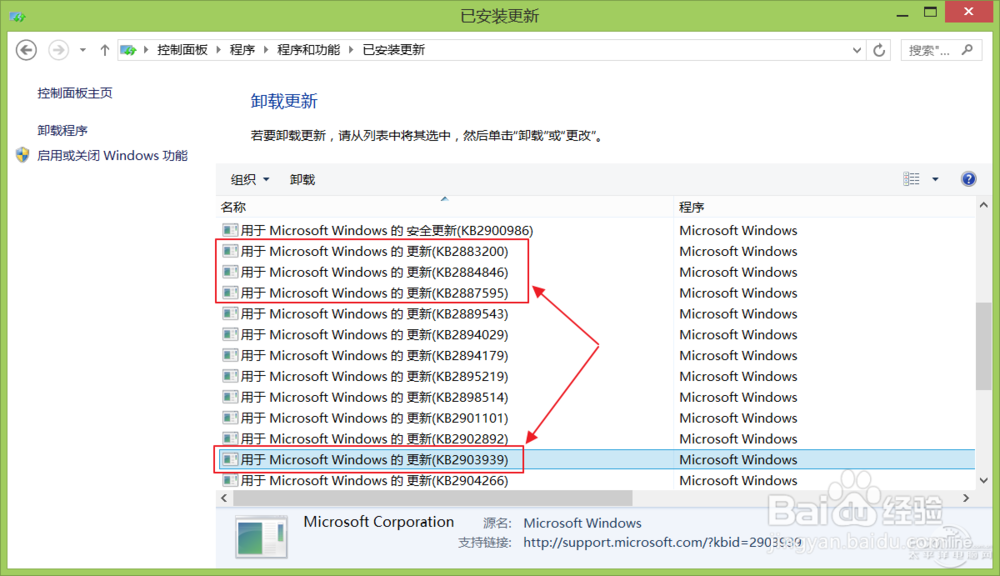The width and height of the screenshot is (1000, 576).
Task: Open 卸载程序 link
Action: click(62, 131)
